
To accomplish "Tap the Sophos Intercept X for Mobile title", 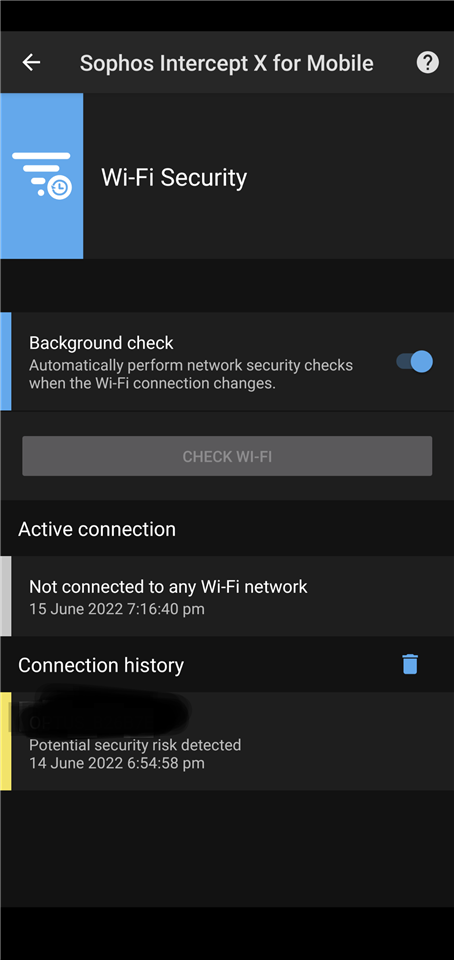I will click(226, 62).
